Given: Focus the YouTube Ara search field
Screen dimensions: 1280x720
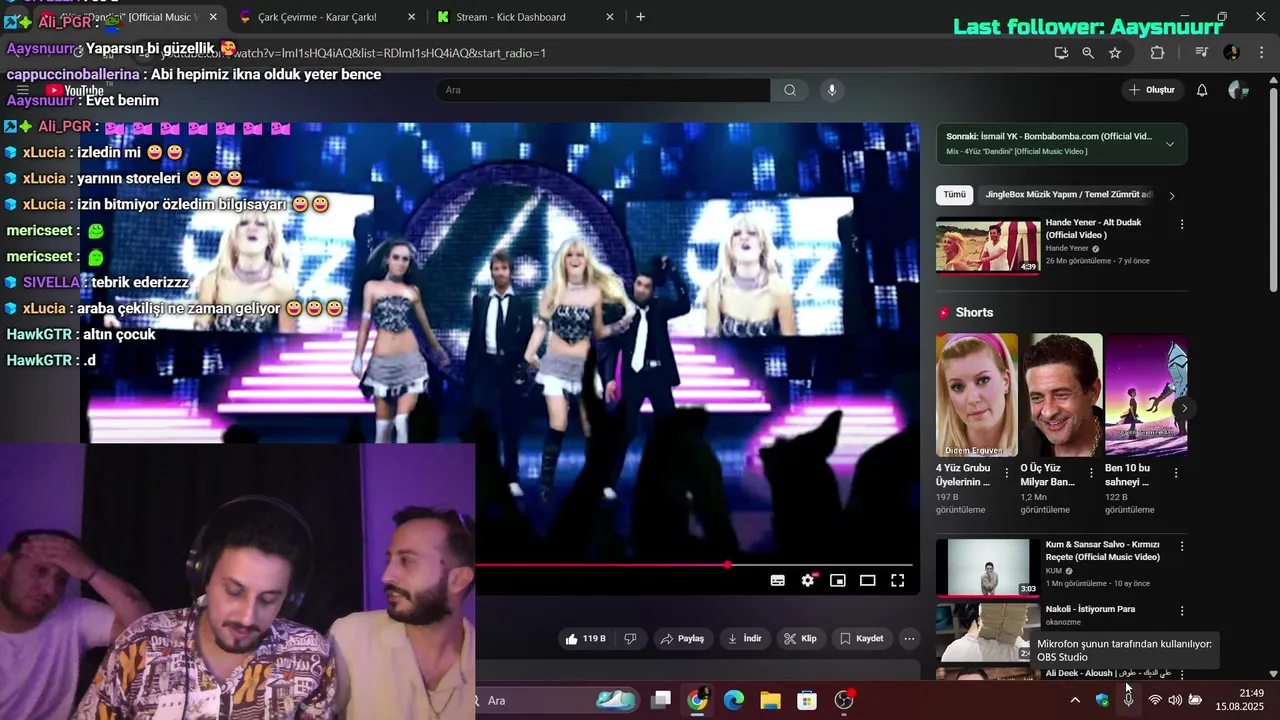Looking at the screenshot, I should (x=603, y=90).
